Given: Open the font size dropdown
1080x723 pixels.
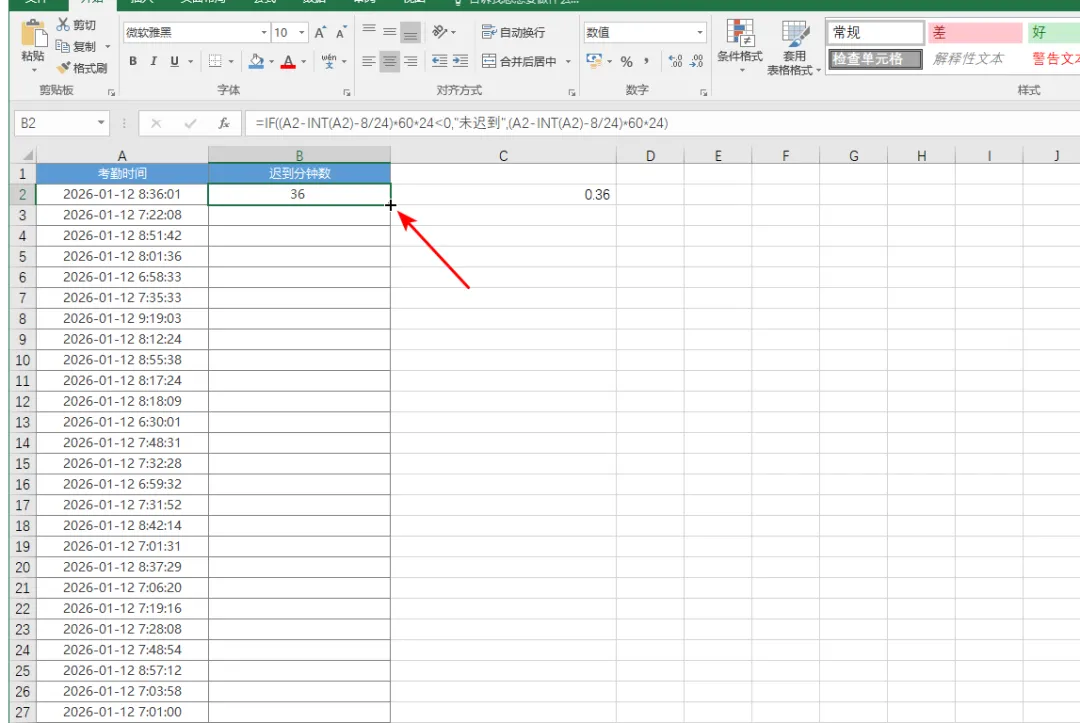Looking at the screenshot, I should (302, 32).
